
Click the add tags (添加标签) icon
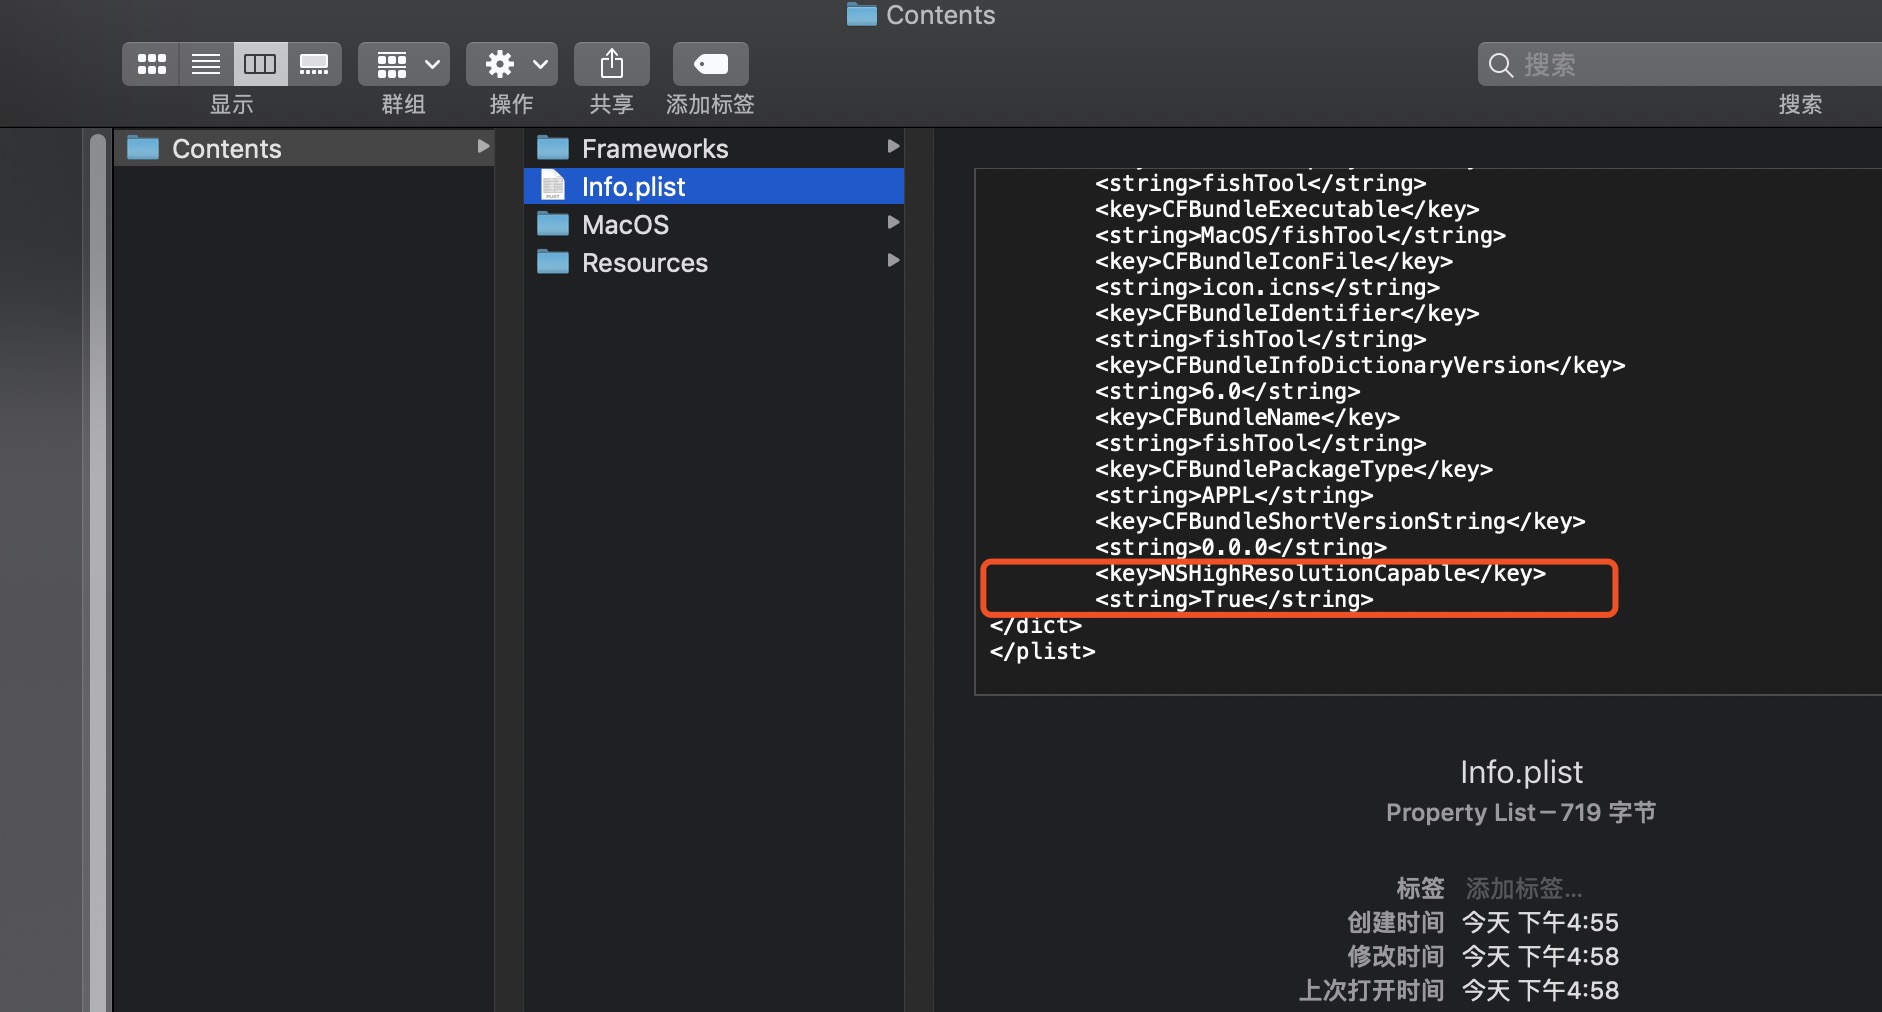[709, 63]
